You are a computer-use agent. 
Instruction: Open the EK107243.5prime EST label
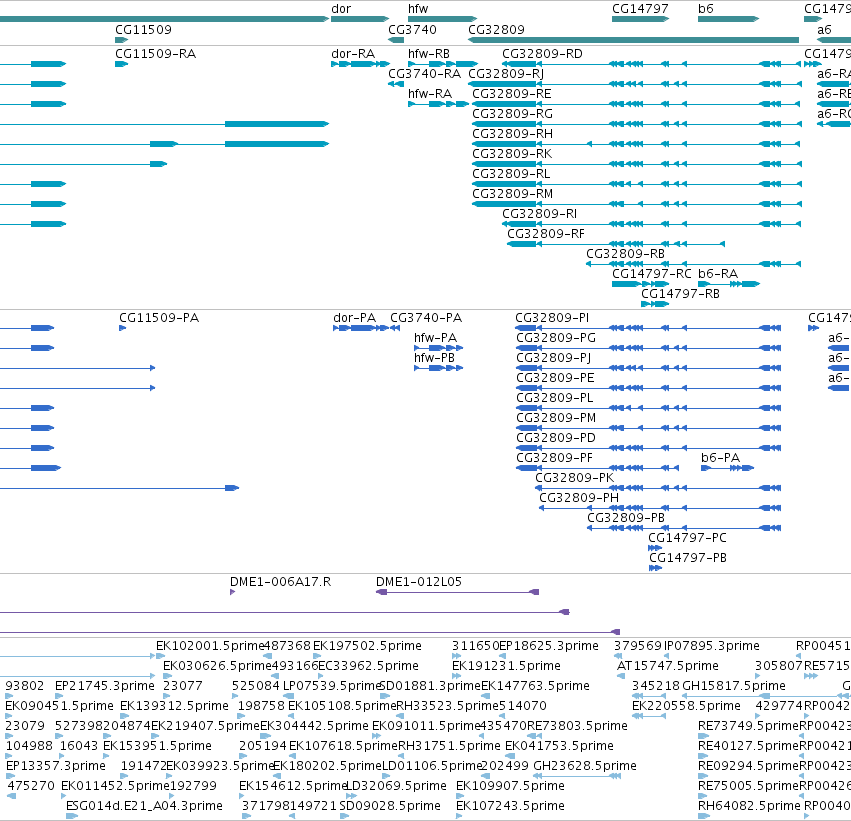point(510,806)
